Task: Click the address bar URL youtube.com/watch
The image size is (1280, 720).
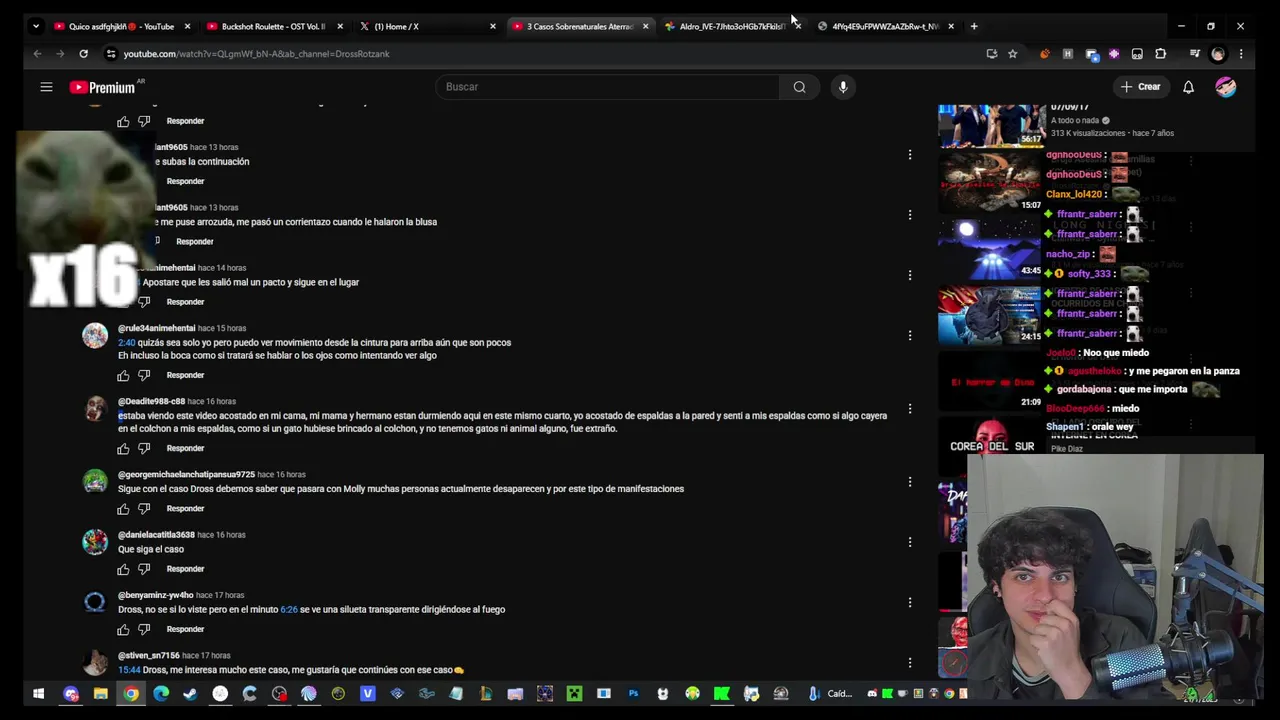Action: (256, 54)
